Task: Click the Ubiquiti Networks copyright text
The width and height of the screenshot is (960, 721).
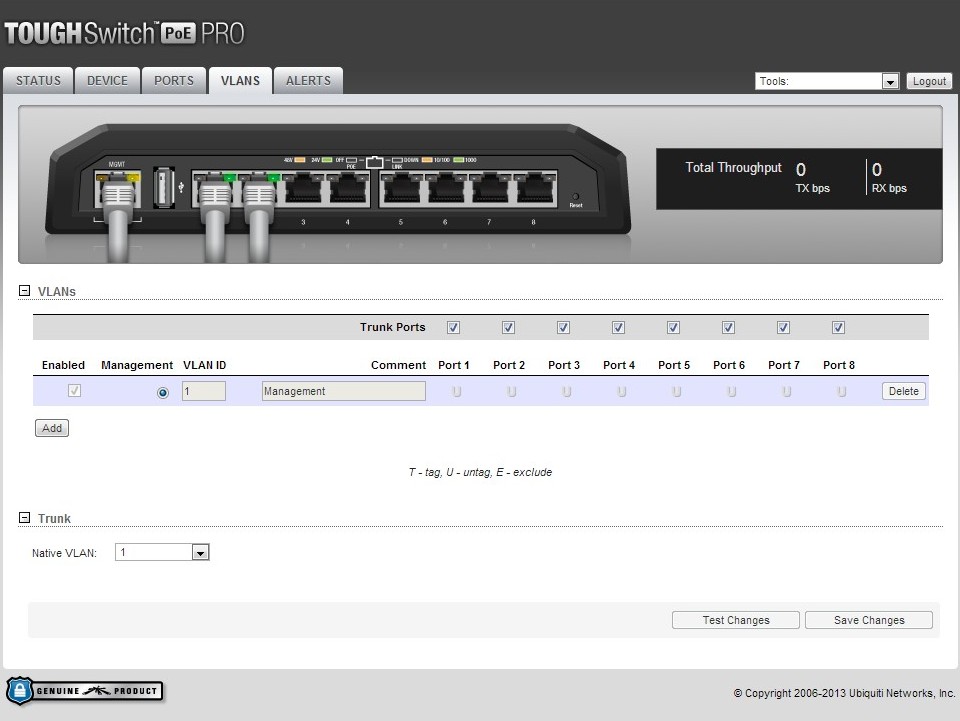Action: 844,693
